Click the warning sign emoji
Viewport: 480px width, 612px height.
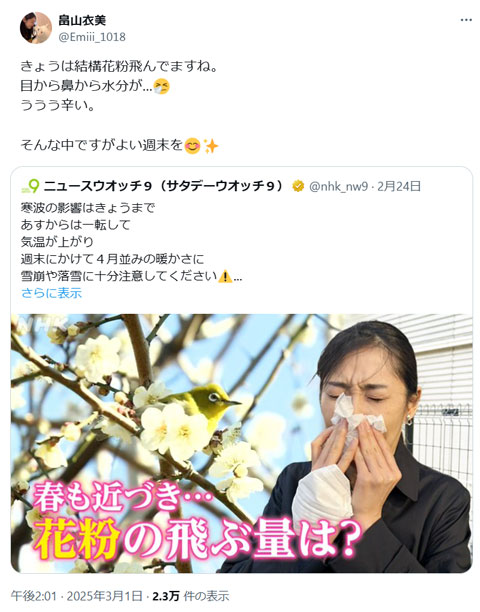pos(225,277)
